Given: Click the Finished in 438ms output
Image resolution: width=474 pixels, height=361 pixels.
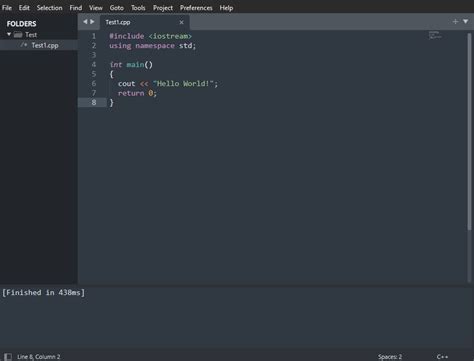Looking at the screenshot, I should [43, 293].
